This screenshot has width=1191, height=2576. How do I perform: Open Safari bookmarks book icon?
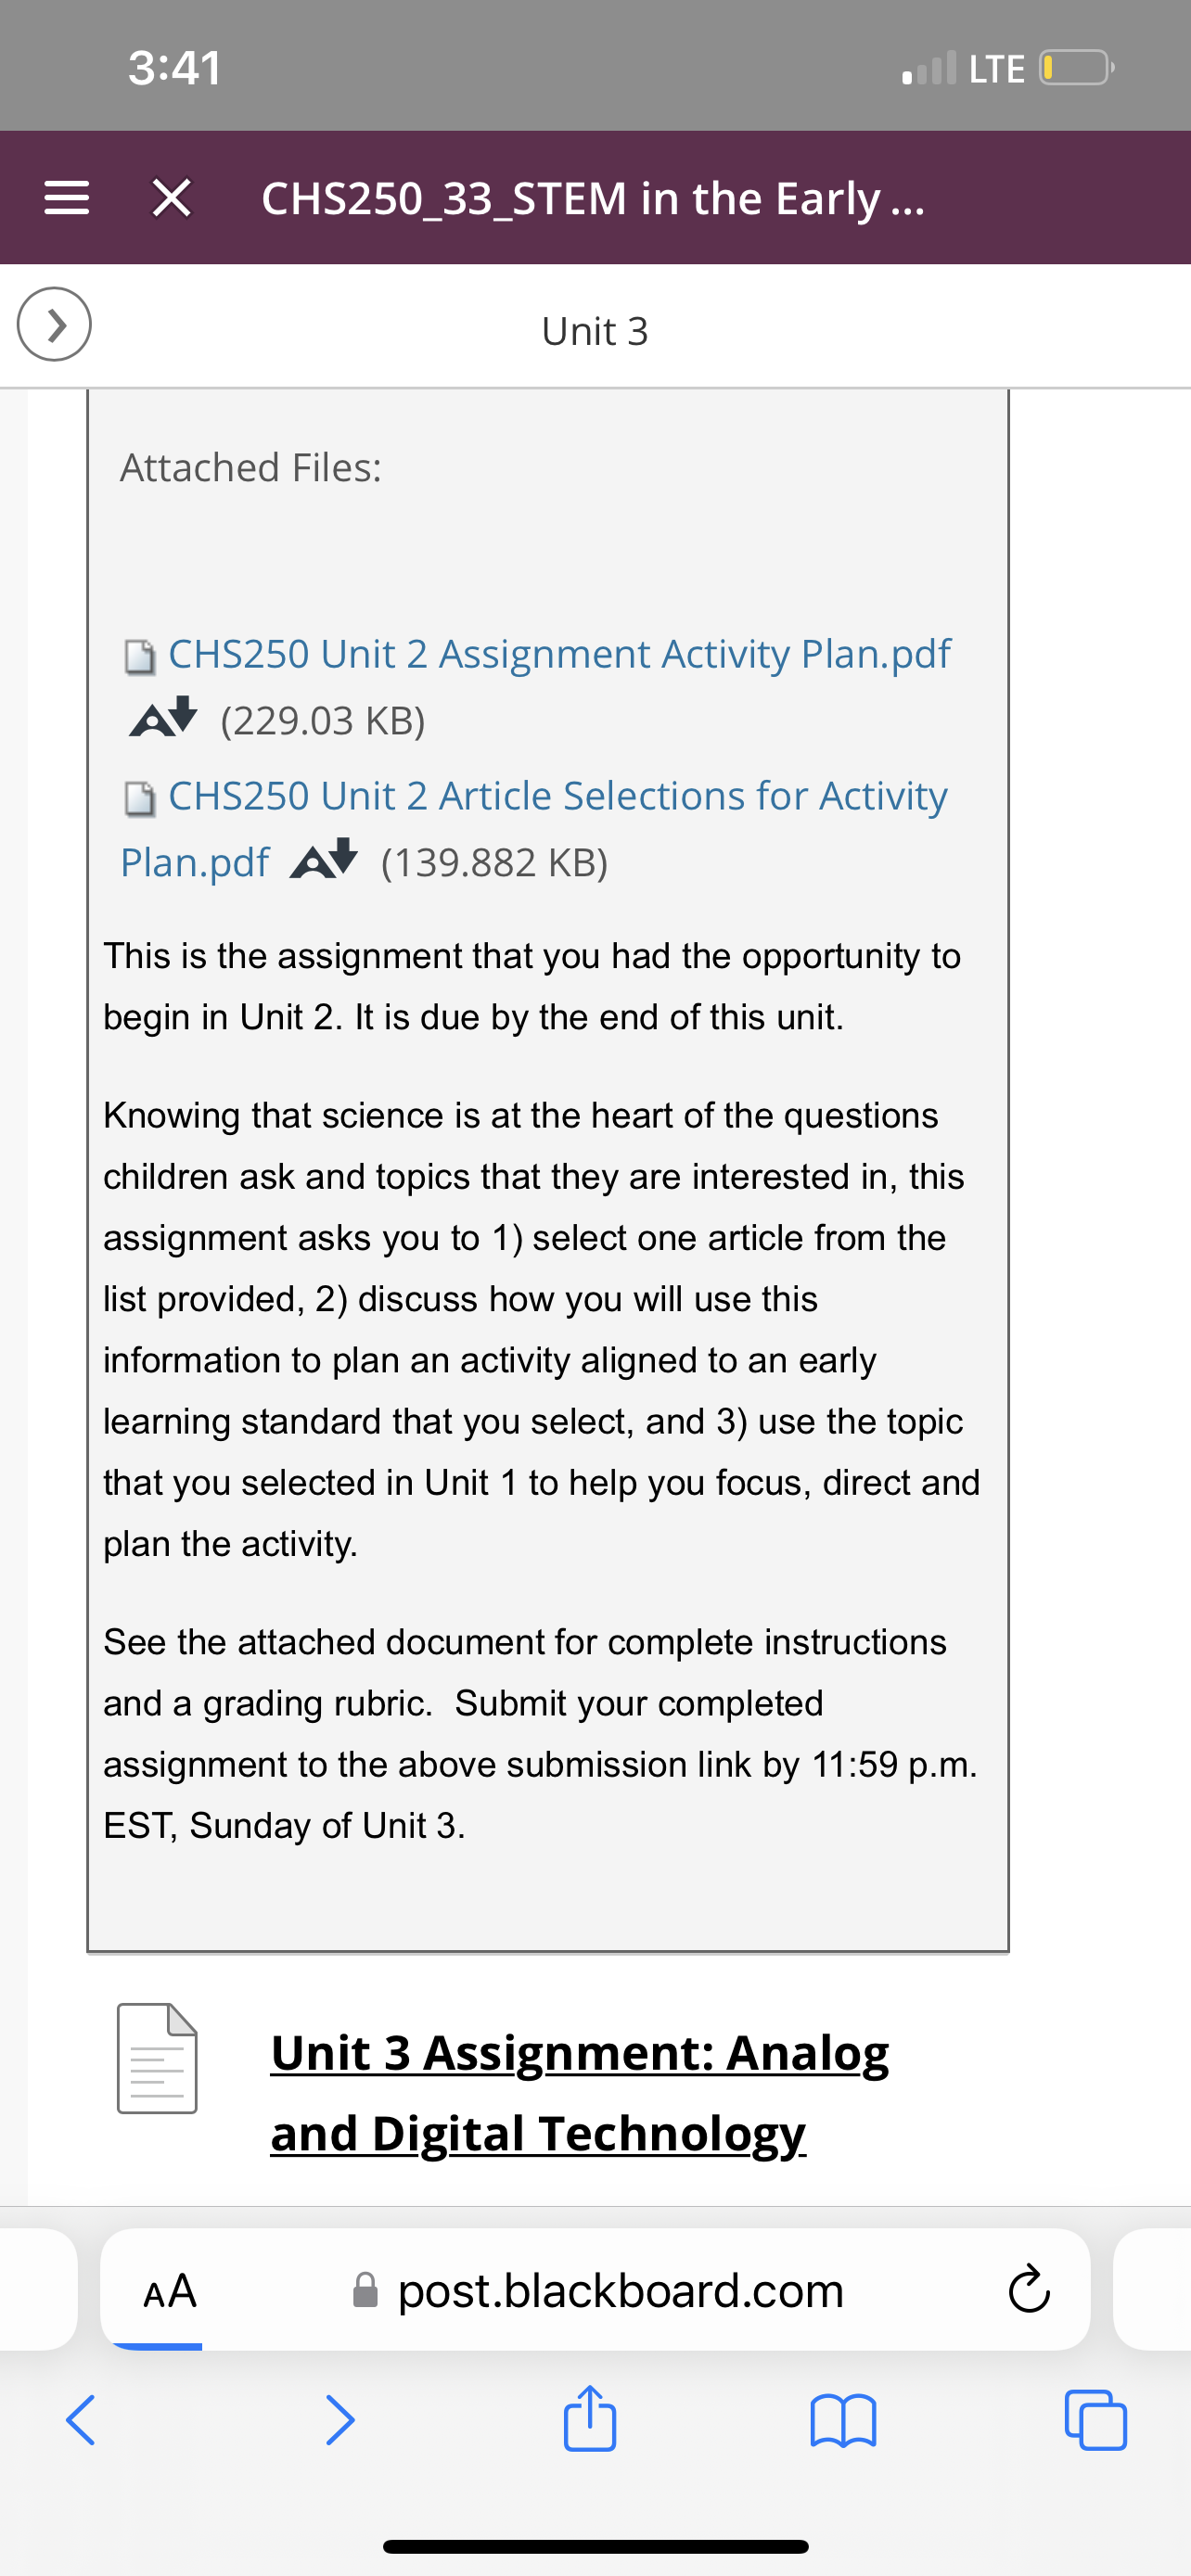point(843,2420)
